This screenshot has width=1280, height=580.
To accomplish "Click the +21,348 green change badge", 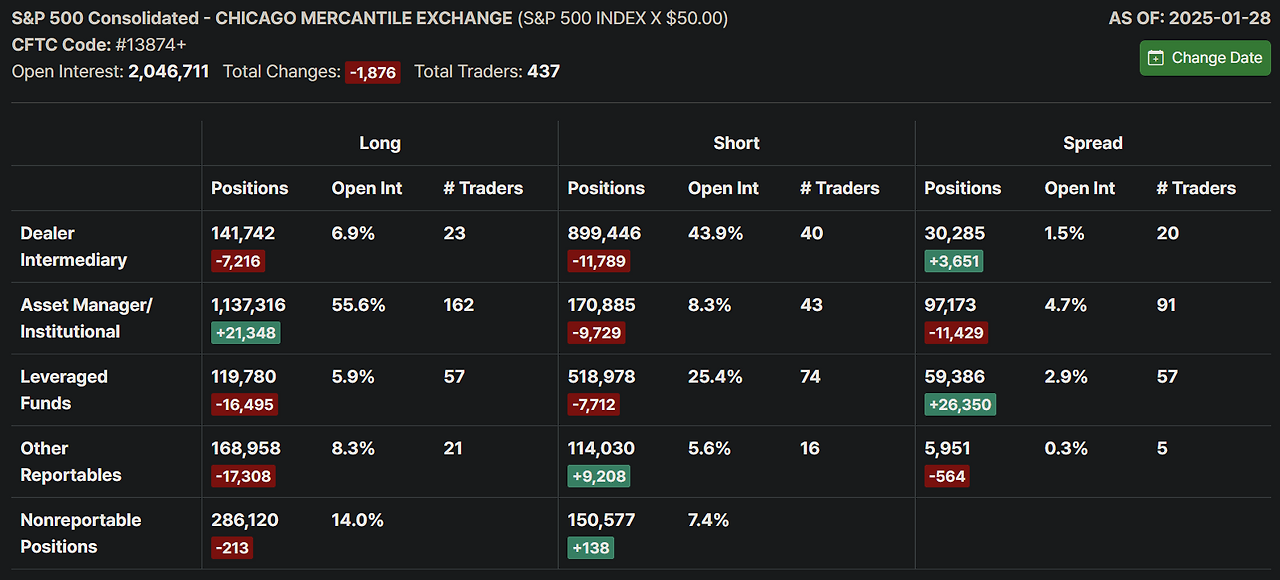I will coord(245,333).
